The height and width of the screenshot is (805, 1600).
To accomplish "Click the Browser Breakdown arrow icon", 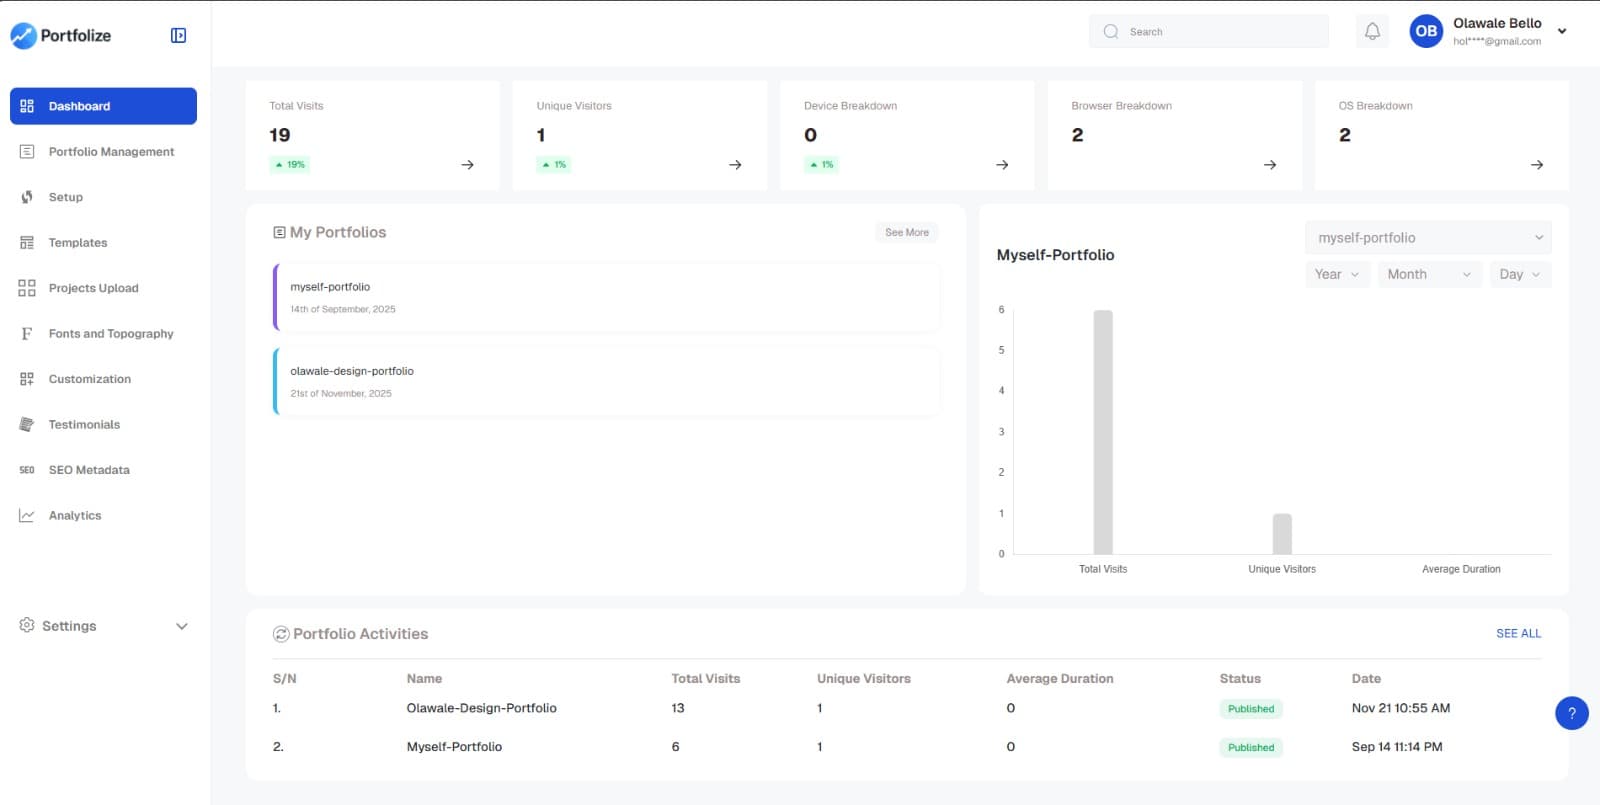I will point(1270,165).
